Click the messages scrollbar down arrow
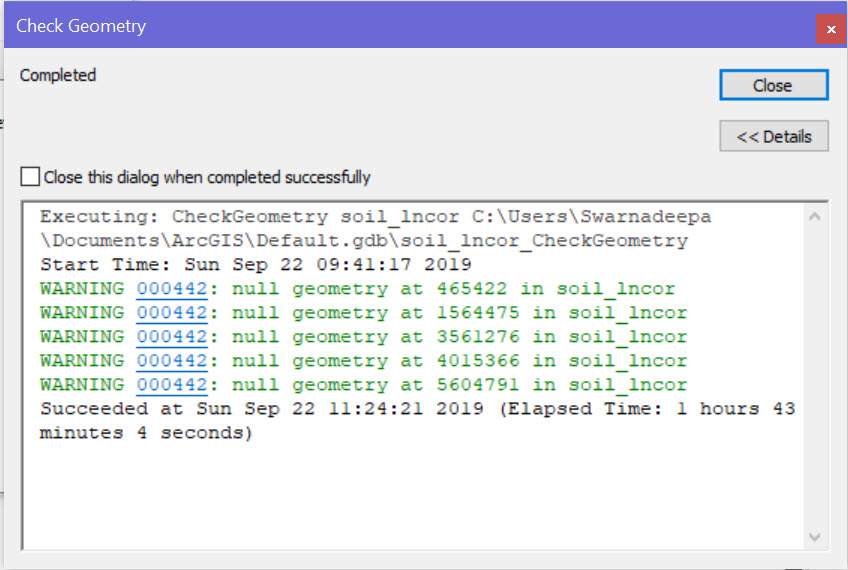The image size is (848, 570). tap(815, 537)
